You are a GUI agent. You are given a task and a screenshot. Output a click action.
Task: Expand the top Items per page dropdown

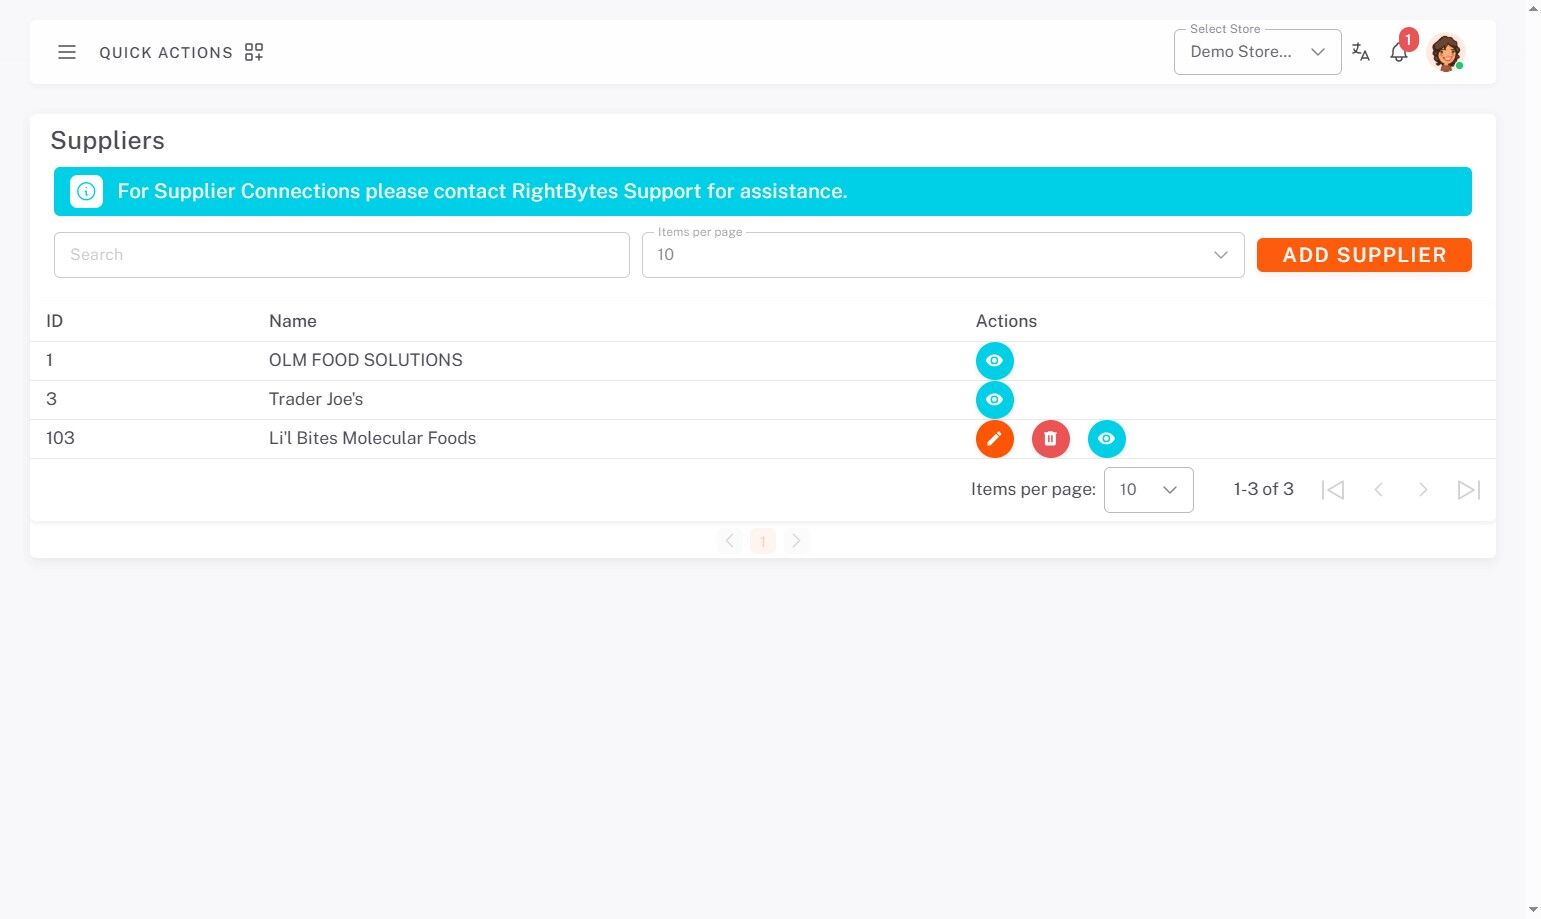point(943,255)
